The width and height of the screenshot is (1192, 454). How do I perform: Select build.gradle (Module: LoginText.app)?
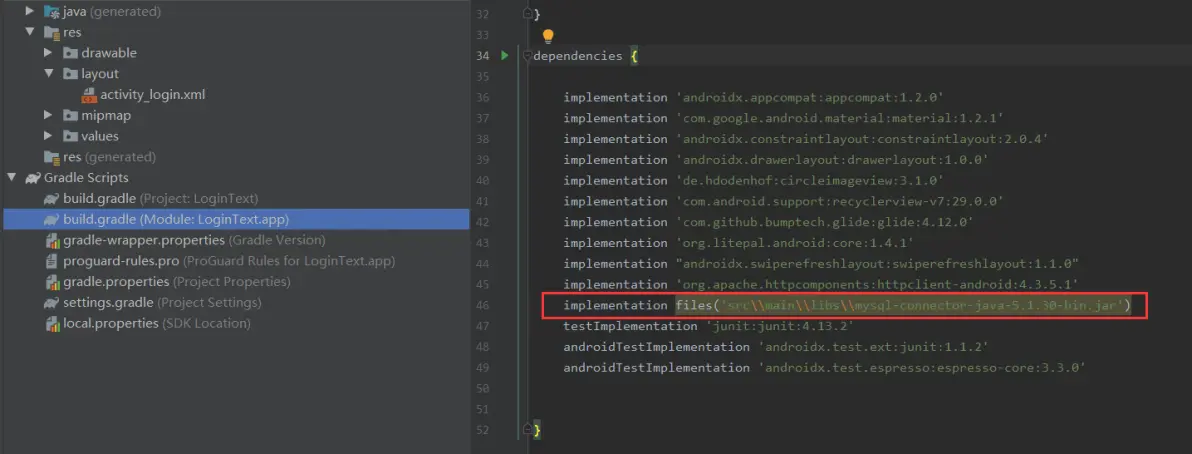coord(236,219)
